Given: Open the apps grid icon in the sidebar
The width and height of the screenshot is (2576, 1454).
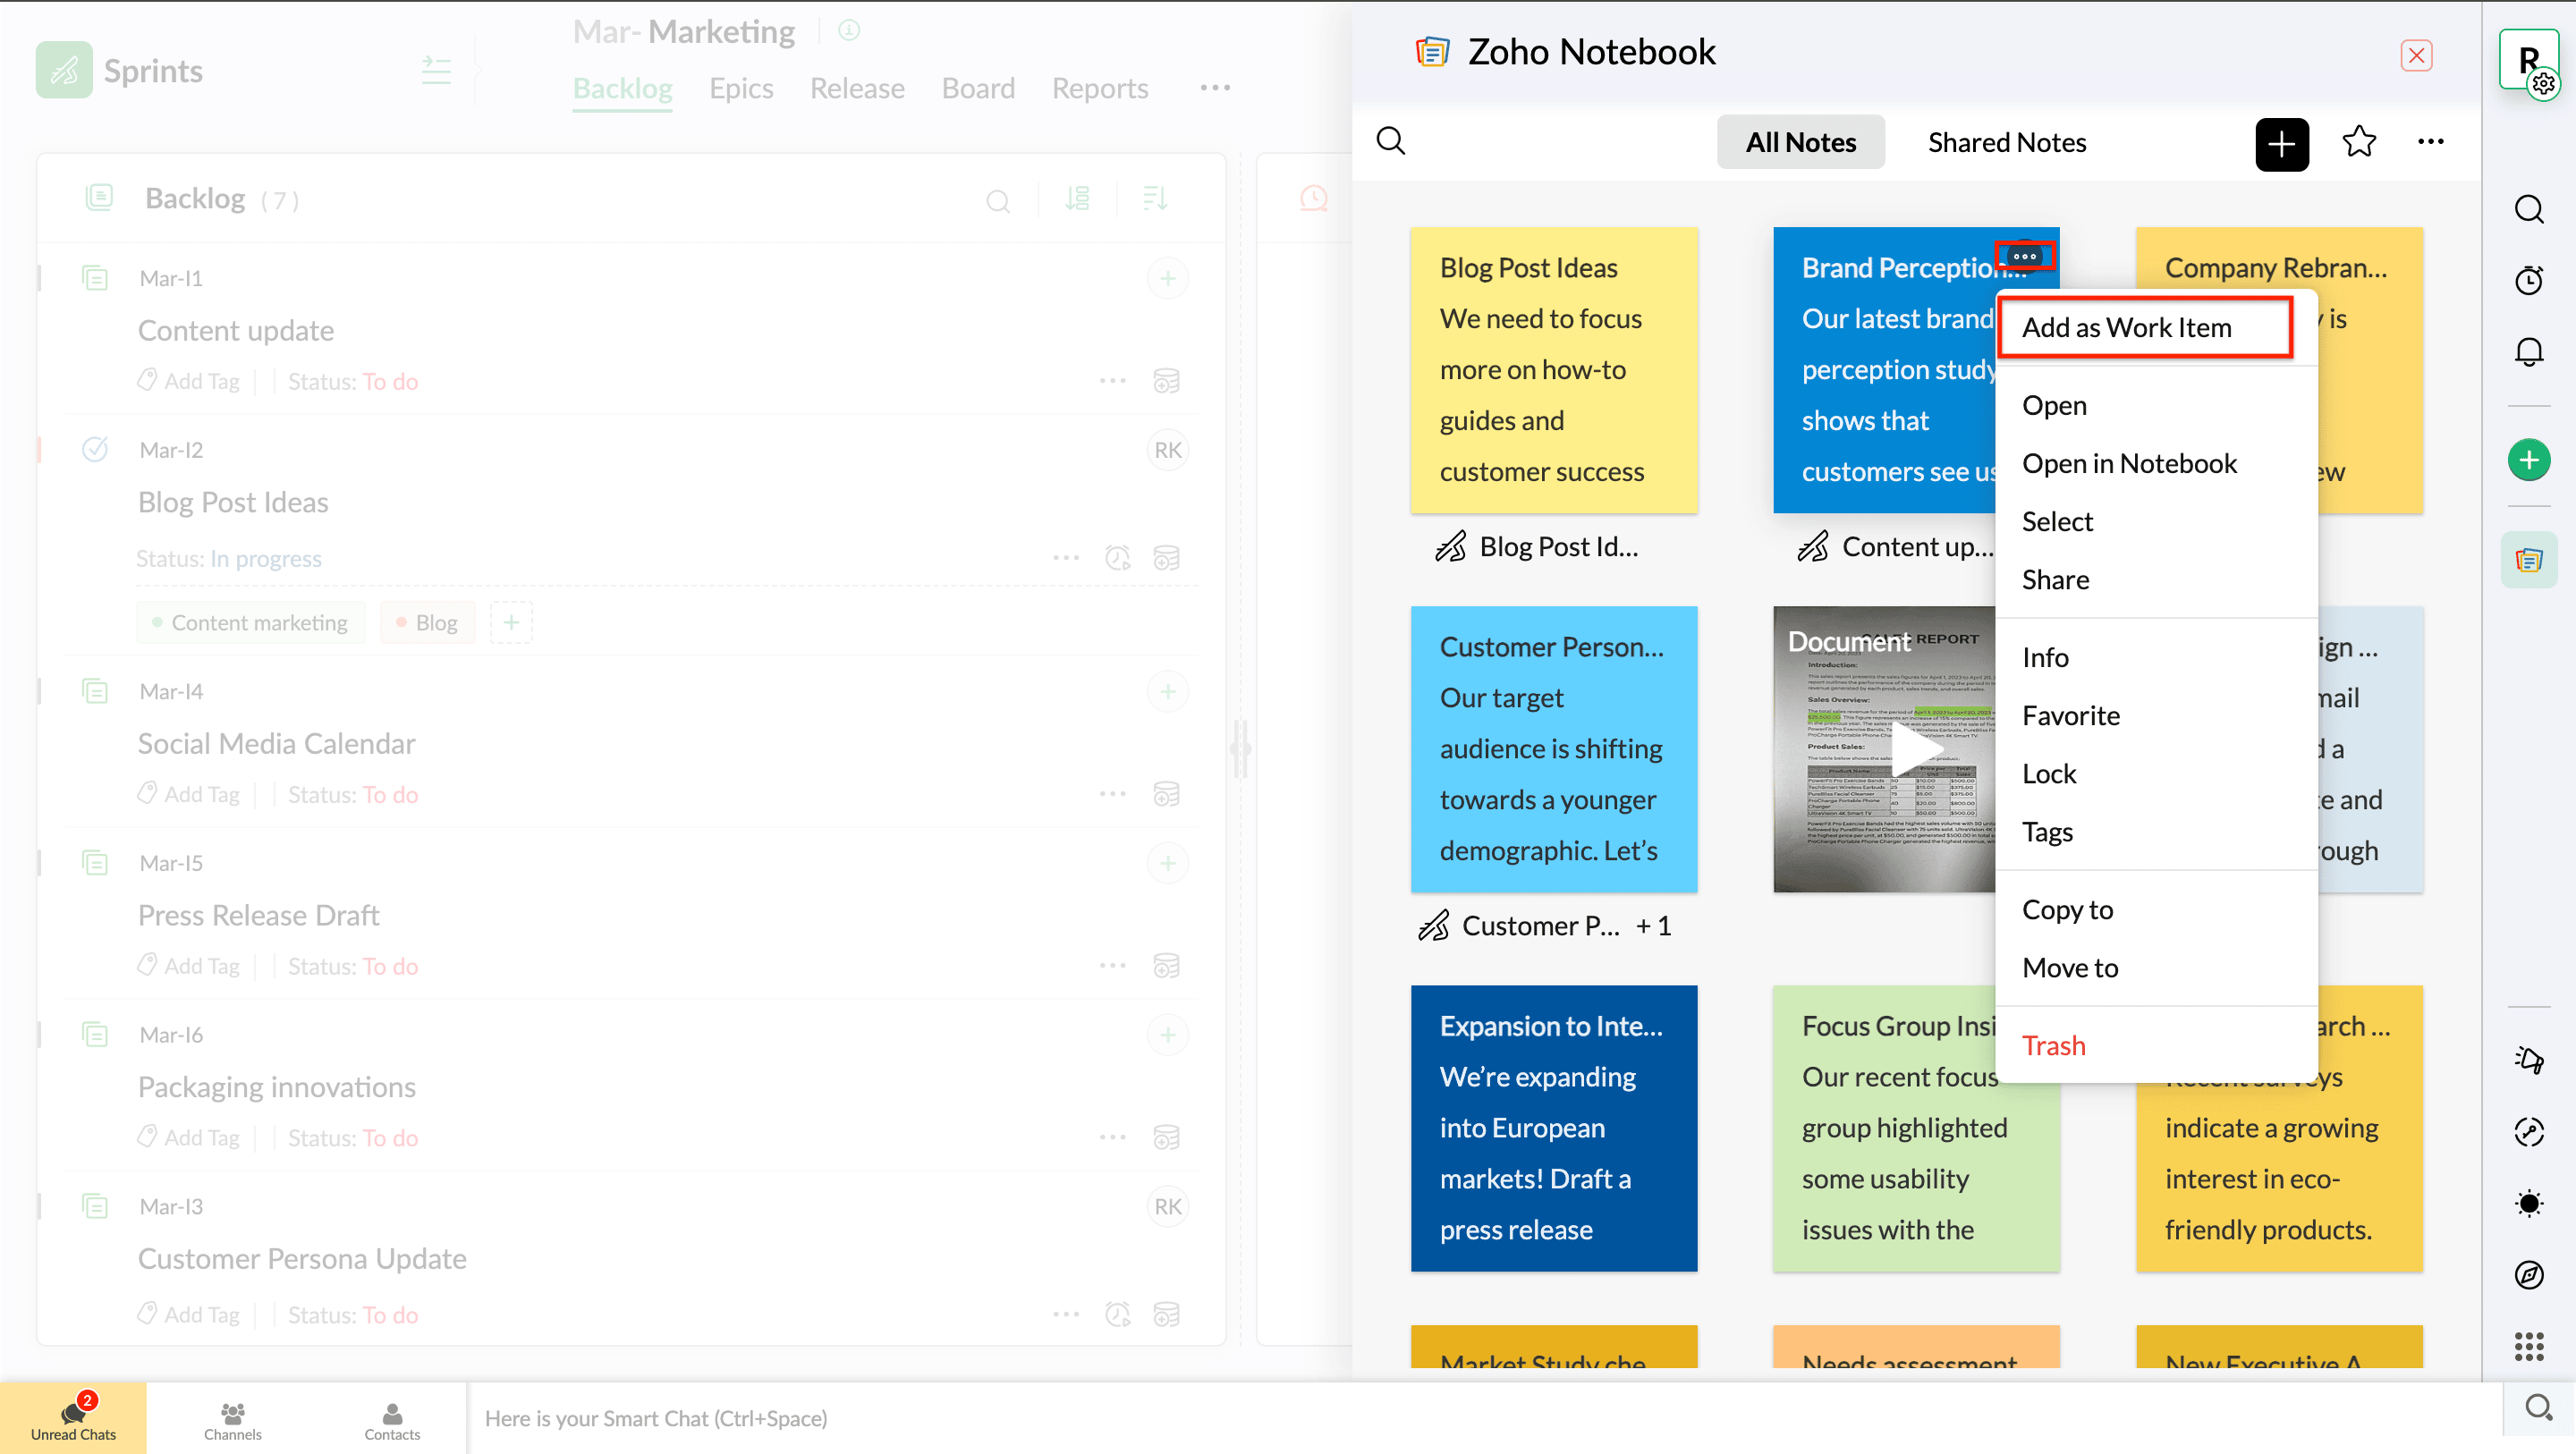Looking at the screenshot, I should [x=2528, y=1346].
